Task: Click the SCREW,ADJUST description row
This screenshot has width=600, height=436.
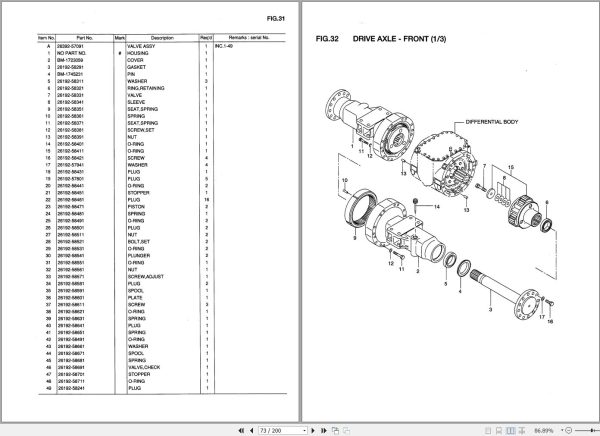Action: coord(145,276)
